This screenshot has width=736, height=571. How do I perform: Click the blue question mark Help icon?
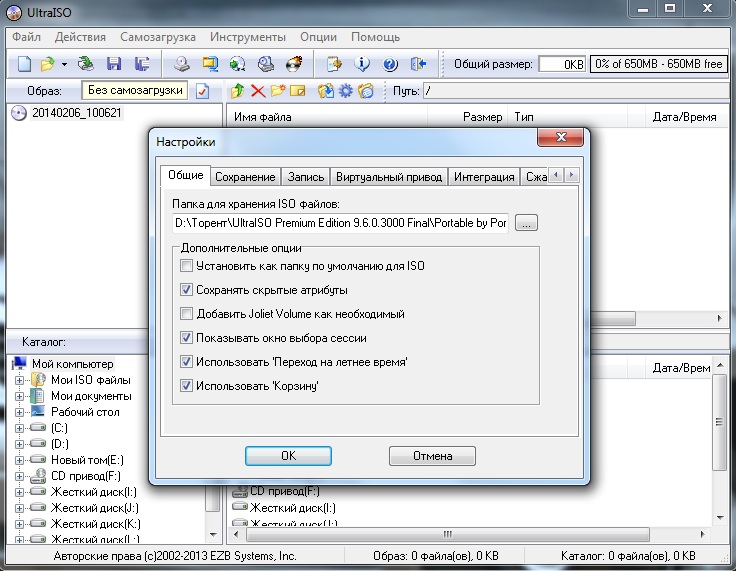coord(390,64)
